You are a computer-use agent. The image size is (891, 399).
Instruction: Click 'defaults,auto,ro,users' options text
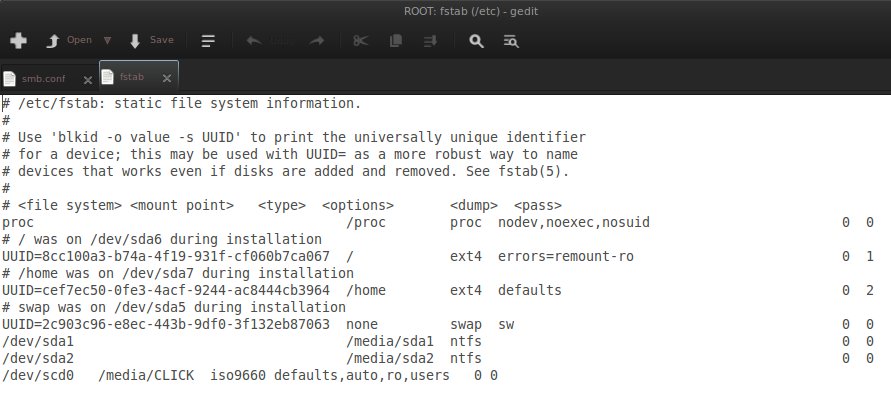[x=362, y=376]
